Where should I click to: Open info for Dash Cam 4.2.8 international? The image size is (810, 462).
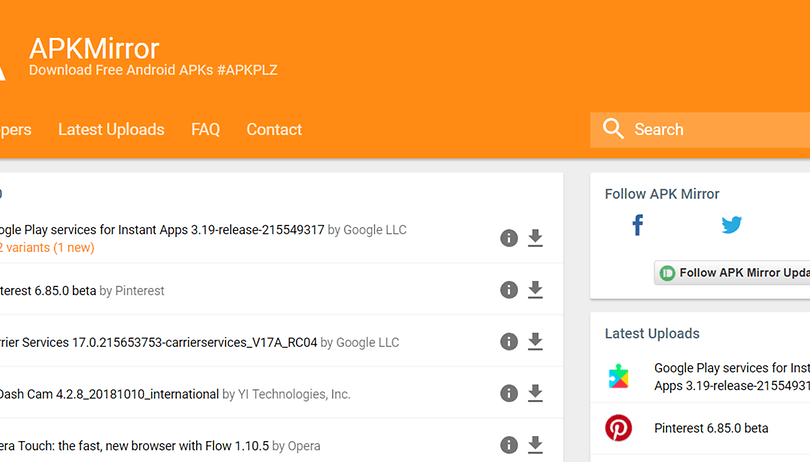pos(509,393)
